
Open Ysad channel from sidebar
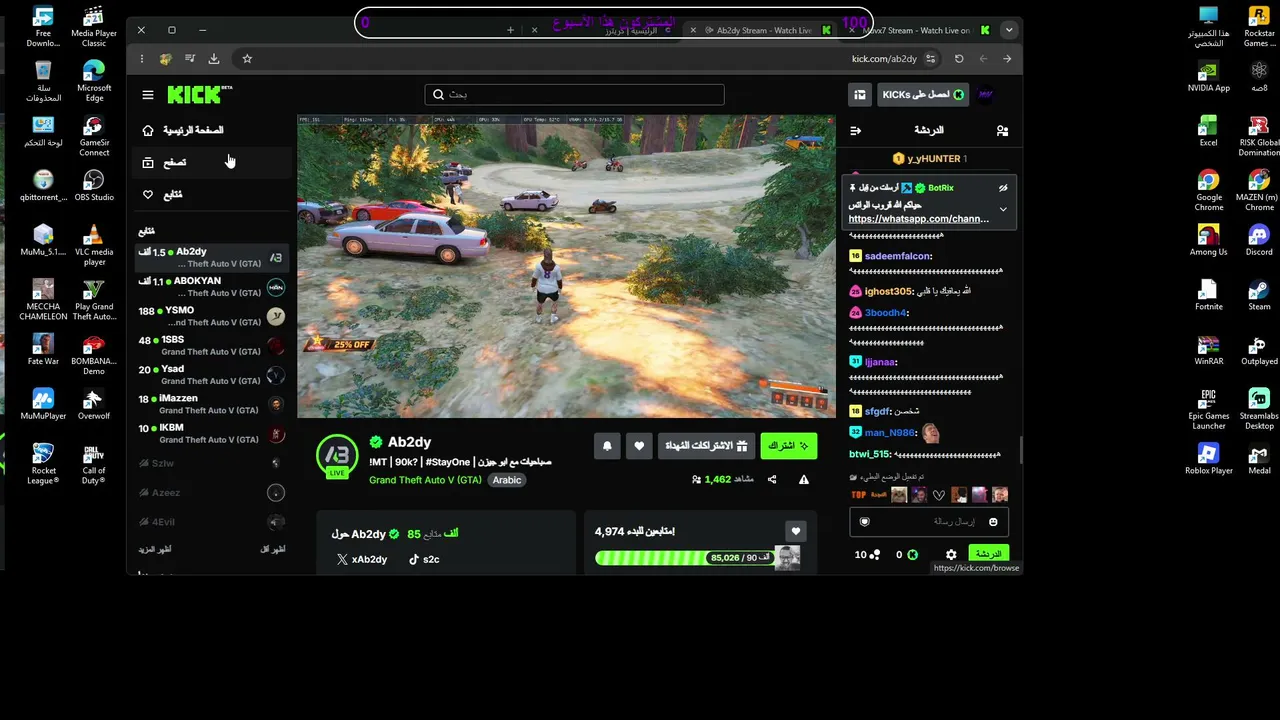[x=211, y=375]
